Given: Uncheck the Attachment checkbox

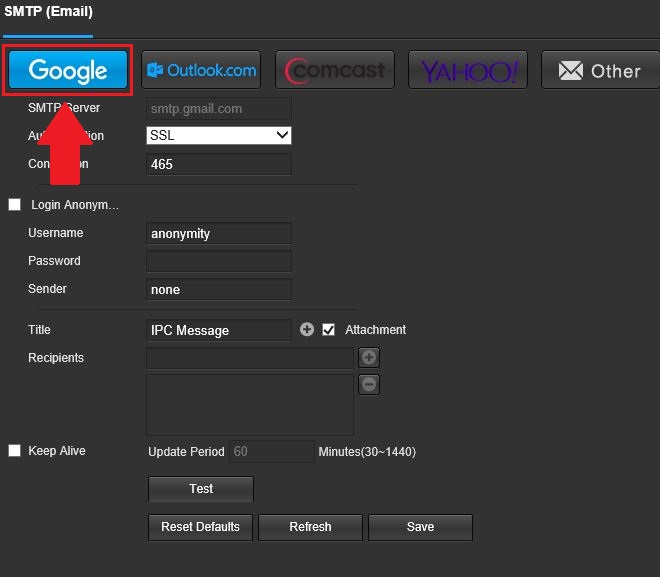Looking at the screenshot, I should pyautogui.click(x=328, y=330).
